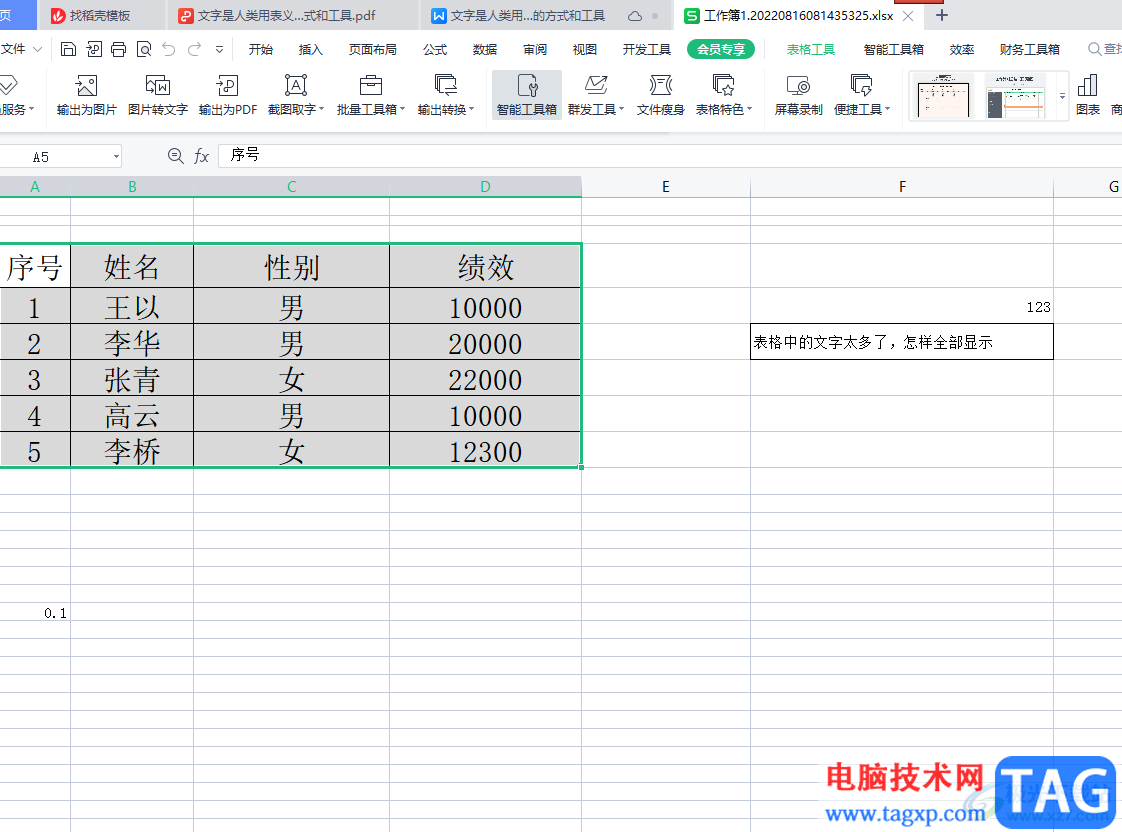Click the export-to-PDF icon beside Save
The image size is (1122, 832).
pos(94,49)
